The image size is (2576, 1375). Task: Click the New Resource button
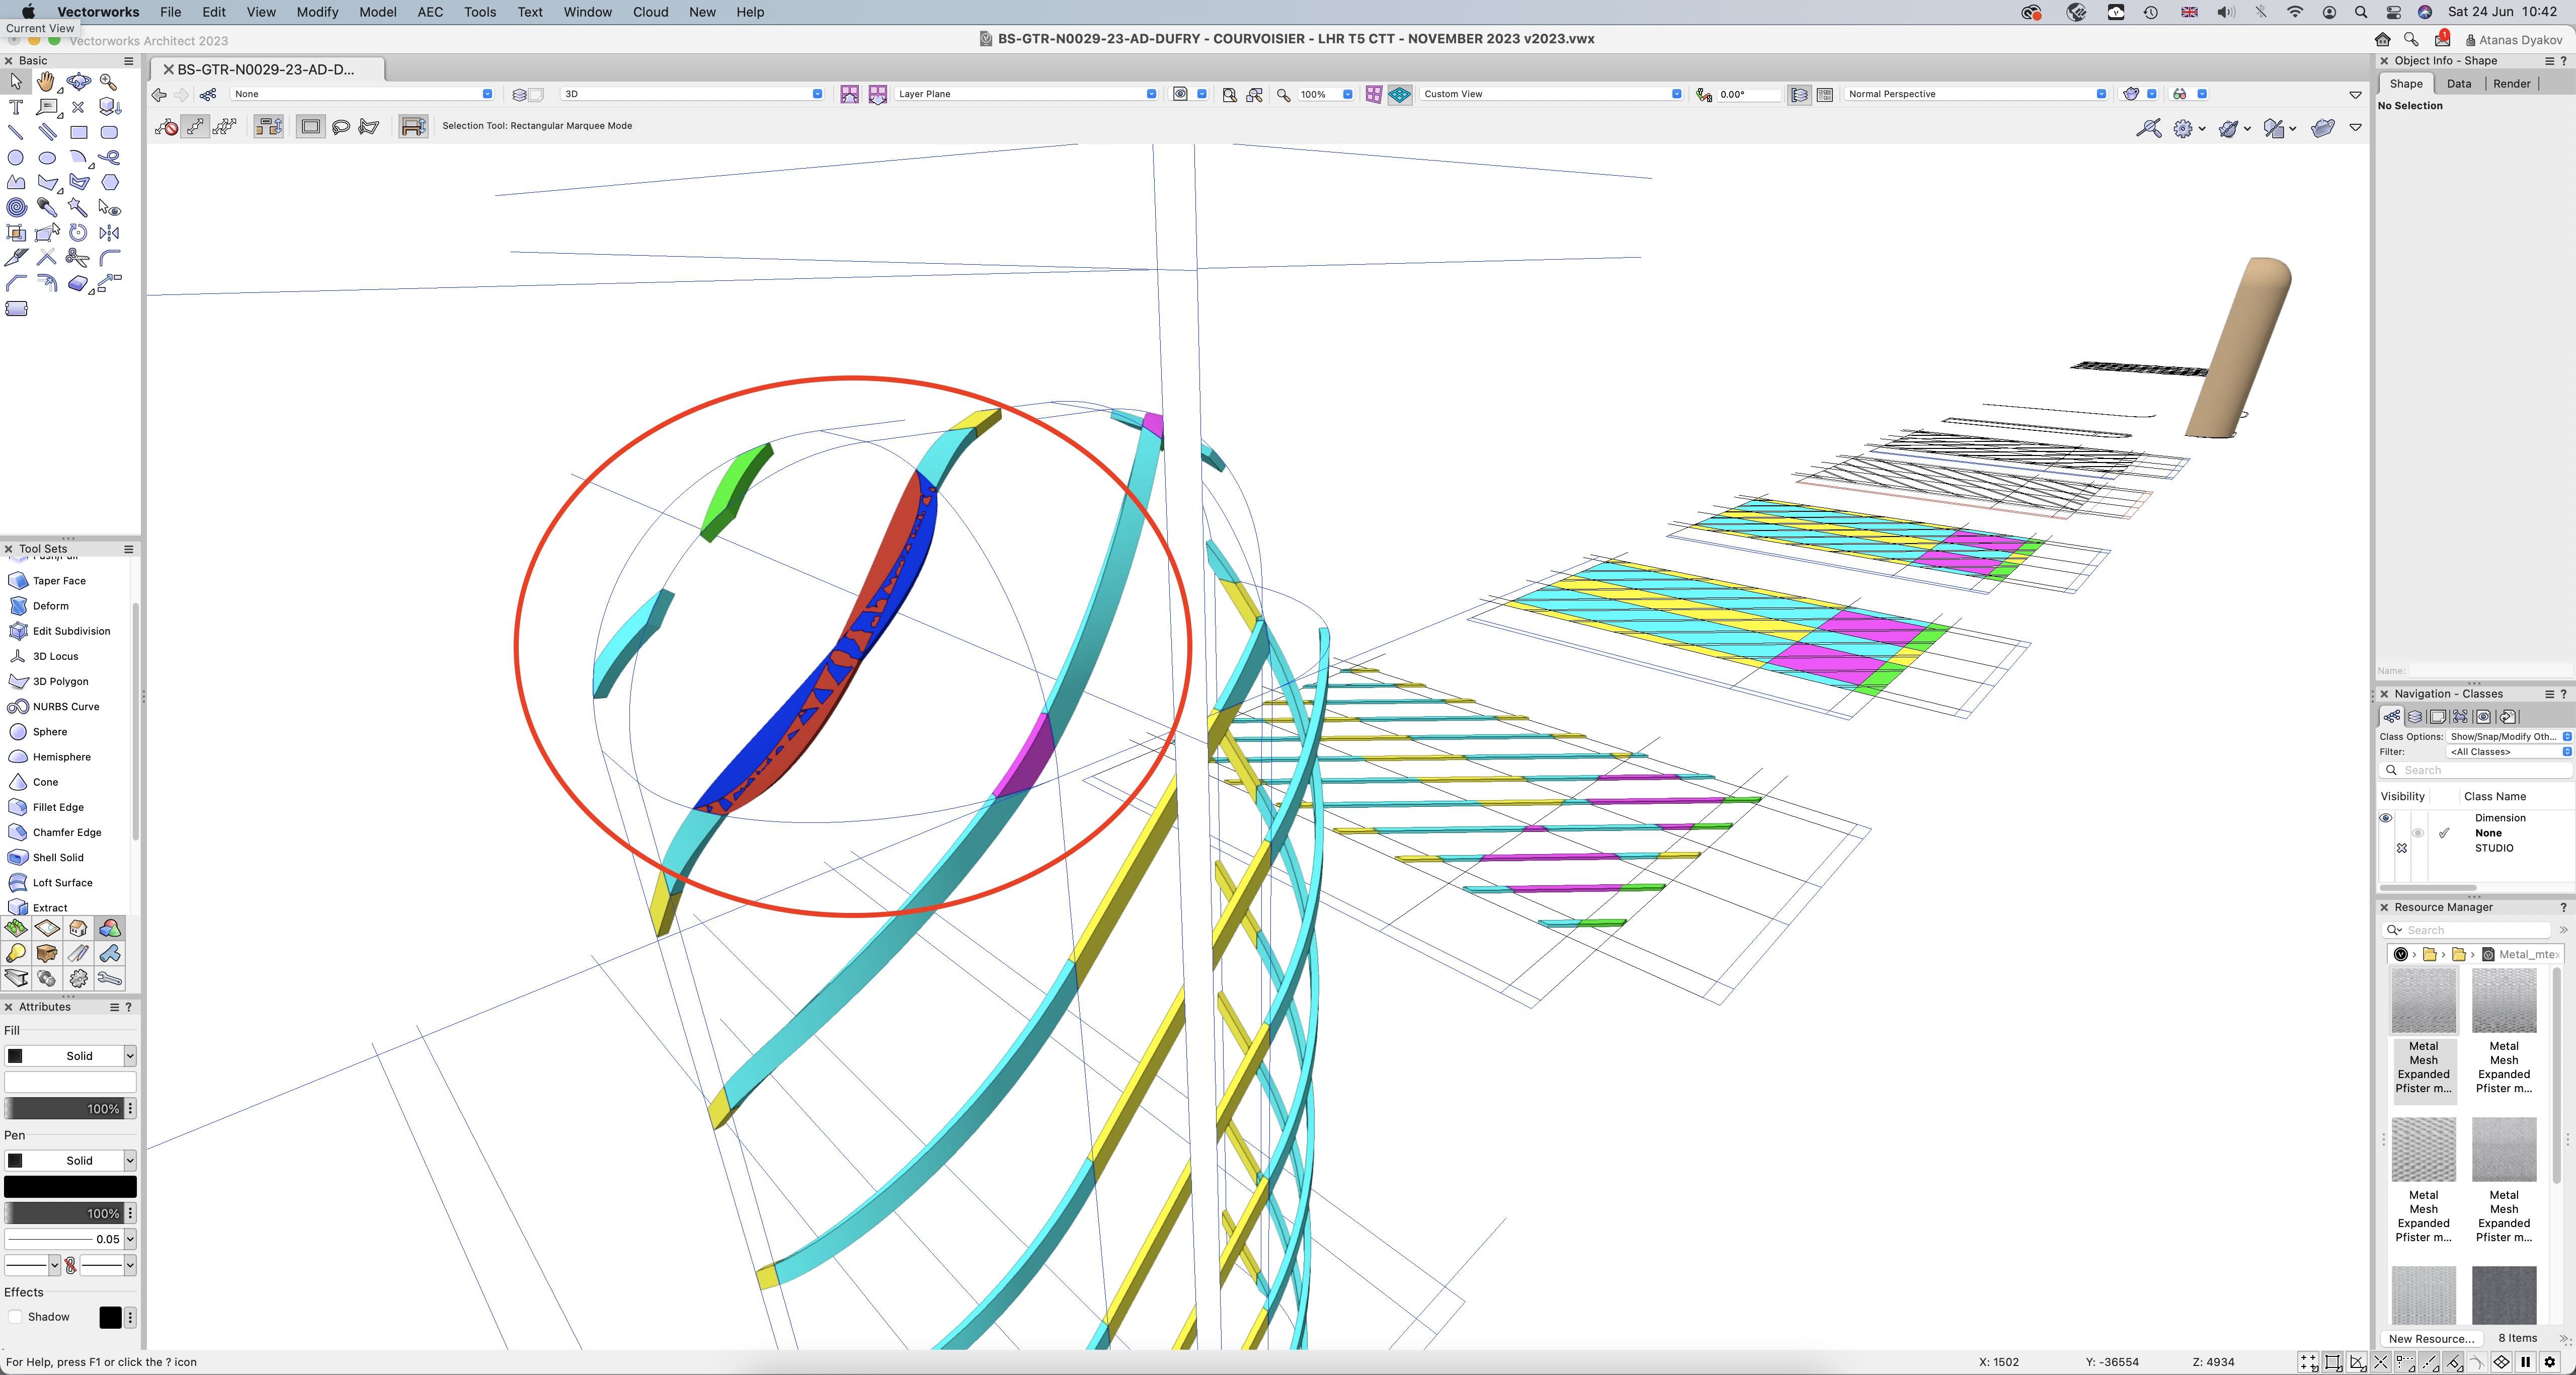(2432, 1338)
